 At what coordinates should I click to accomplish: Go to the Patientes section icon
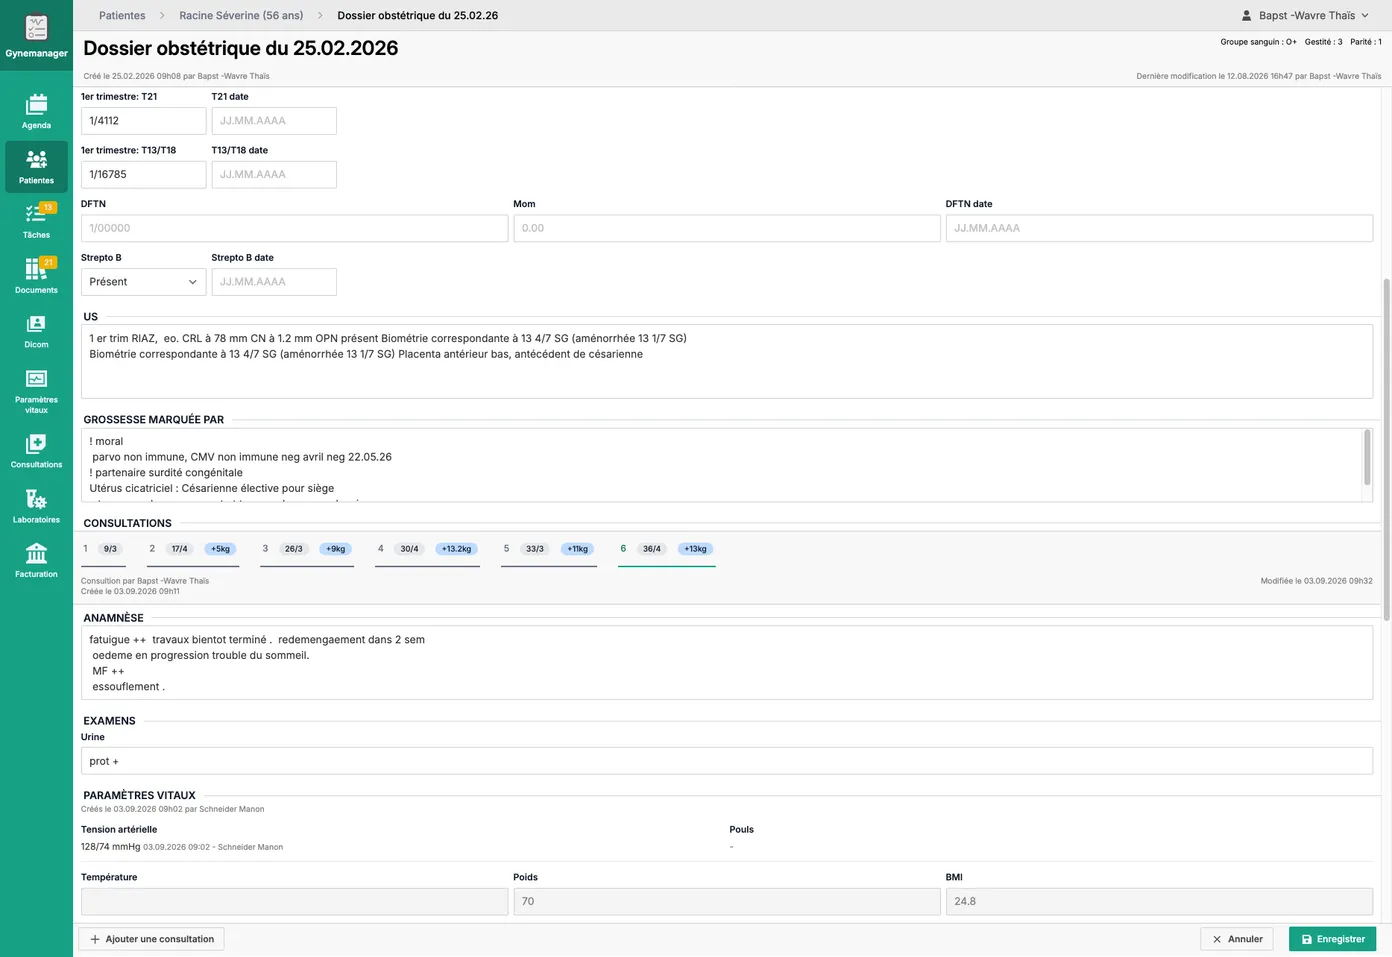tap(36, 159)
